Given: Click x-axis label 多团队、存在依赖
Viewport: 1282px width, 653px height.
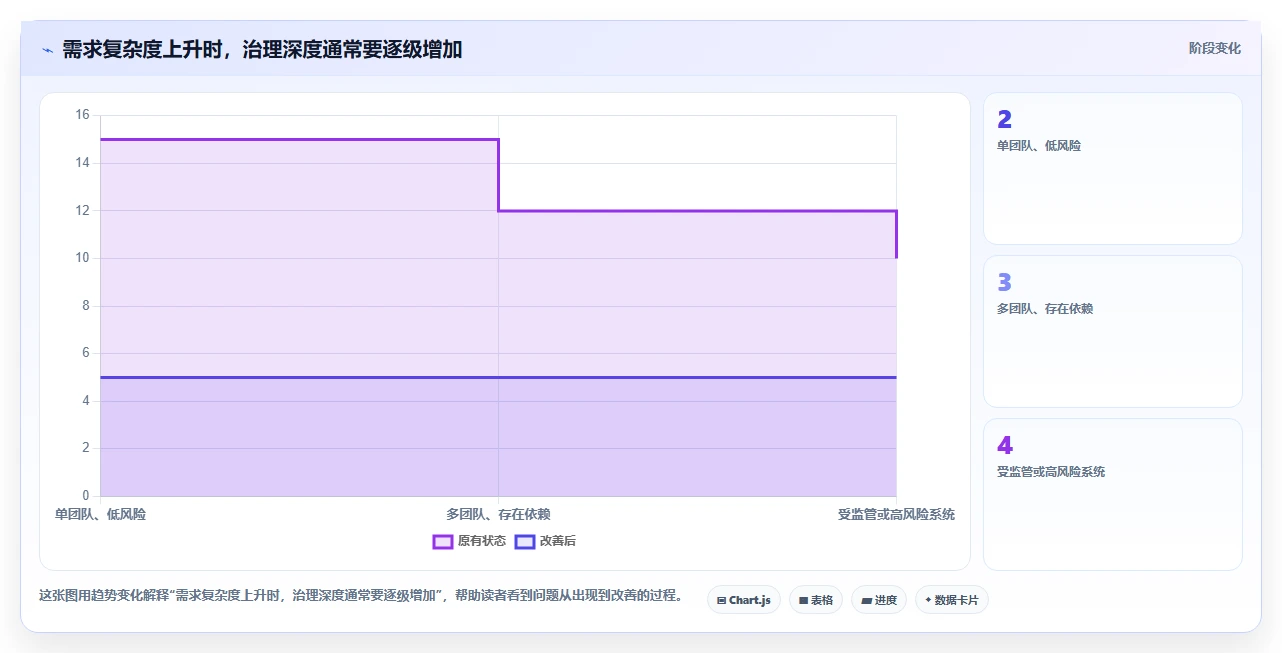Looking at the screenshot, I should (498, 514).
